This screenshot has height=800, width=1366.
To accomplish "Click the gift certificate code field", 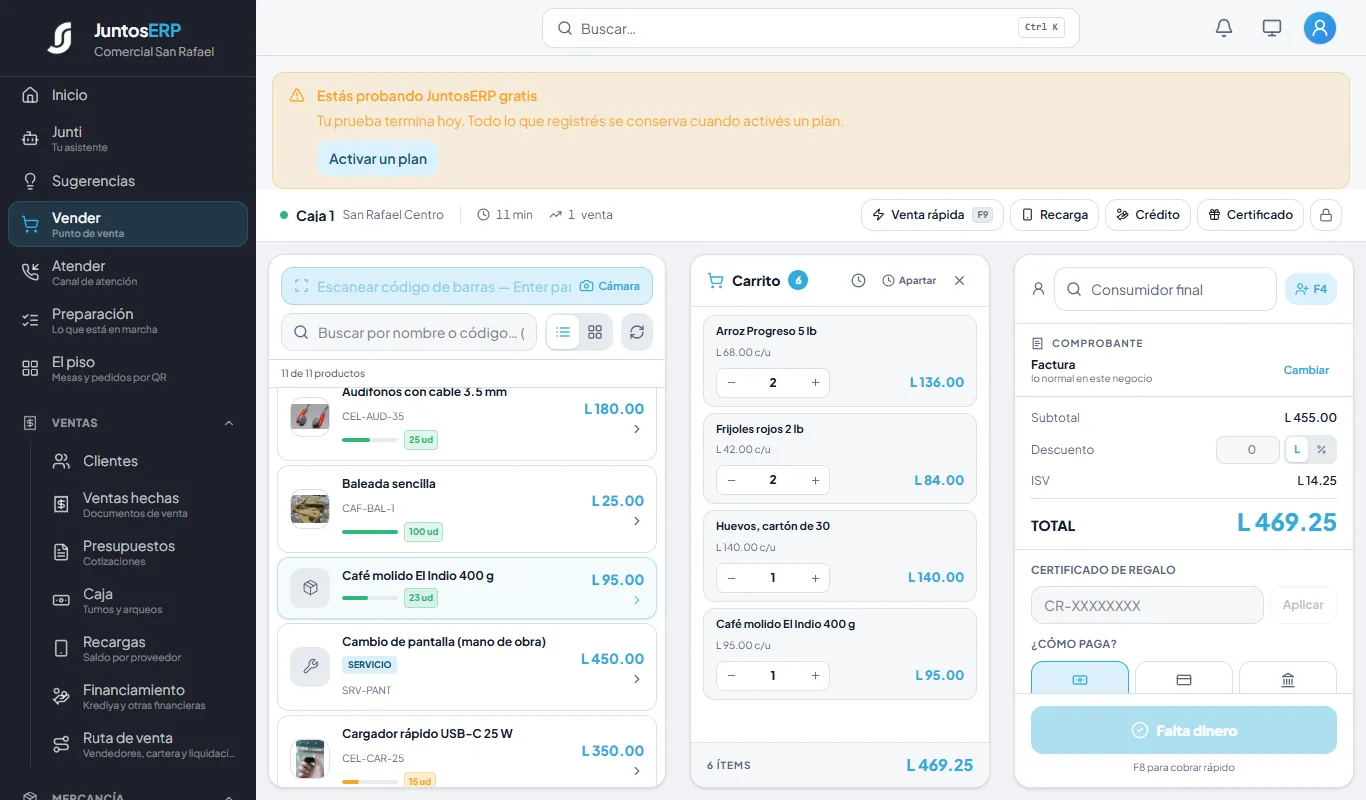I will tap(1147, 605).
